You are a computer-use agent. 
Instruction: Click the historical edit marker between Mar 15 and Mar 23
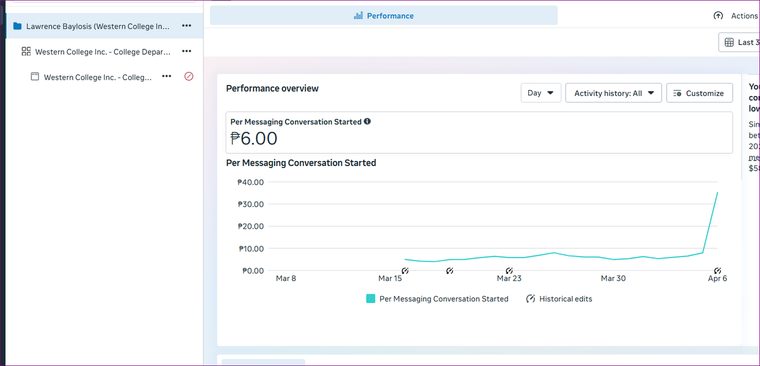(x=450, y=271)
